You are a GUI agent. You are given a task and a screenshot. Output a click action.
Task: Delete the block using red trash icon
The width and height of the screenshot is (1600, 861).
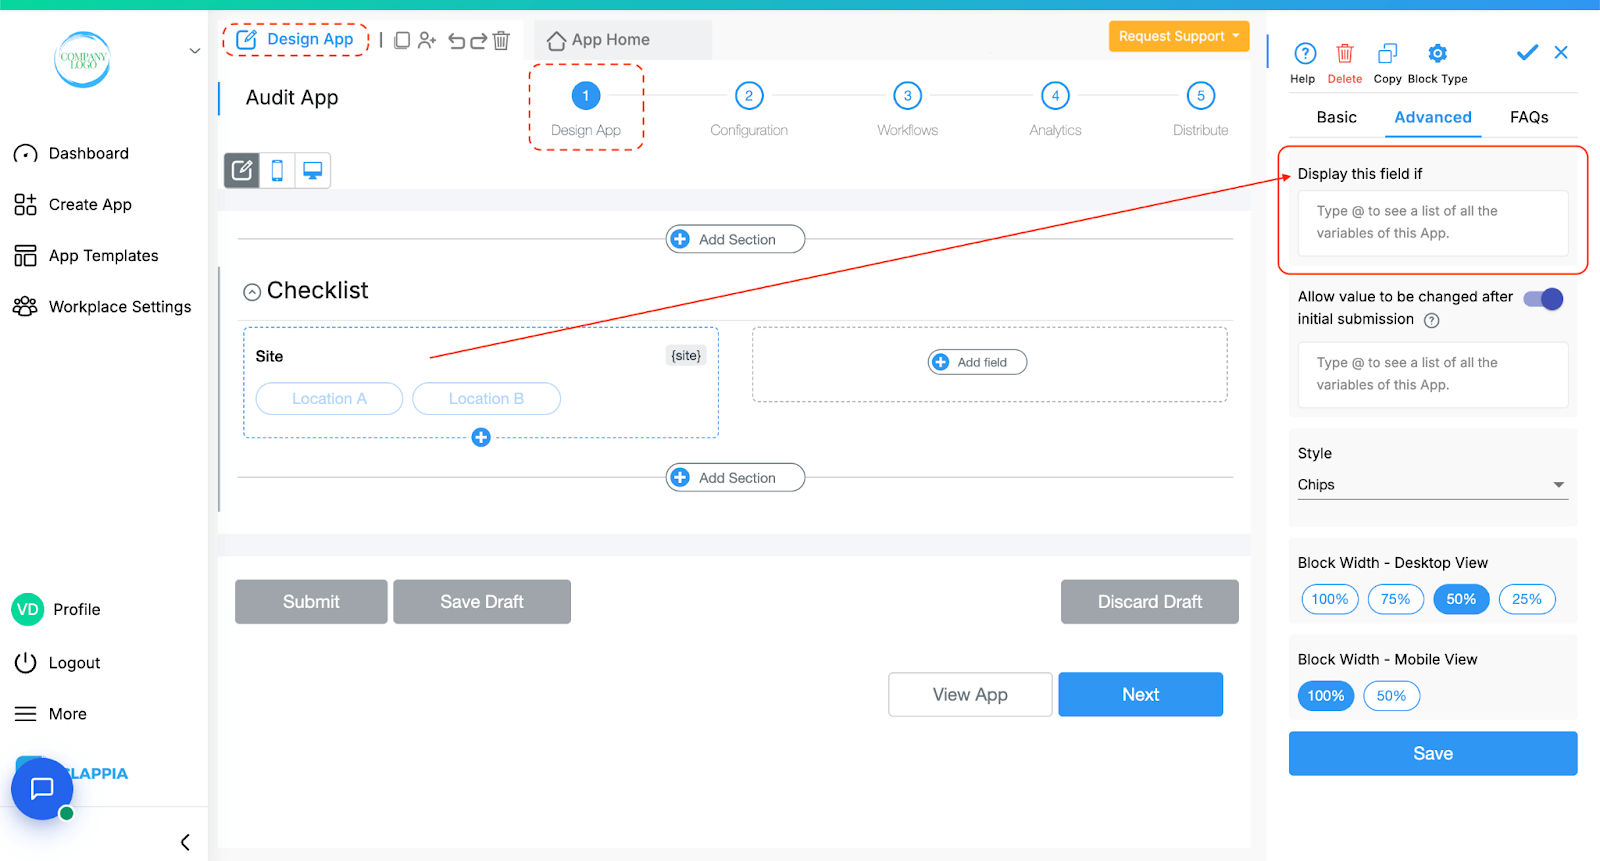point(1345,63)
